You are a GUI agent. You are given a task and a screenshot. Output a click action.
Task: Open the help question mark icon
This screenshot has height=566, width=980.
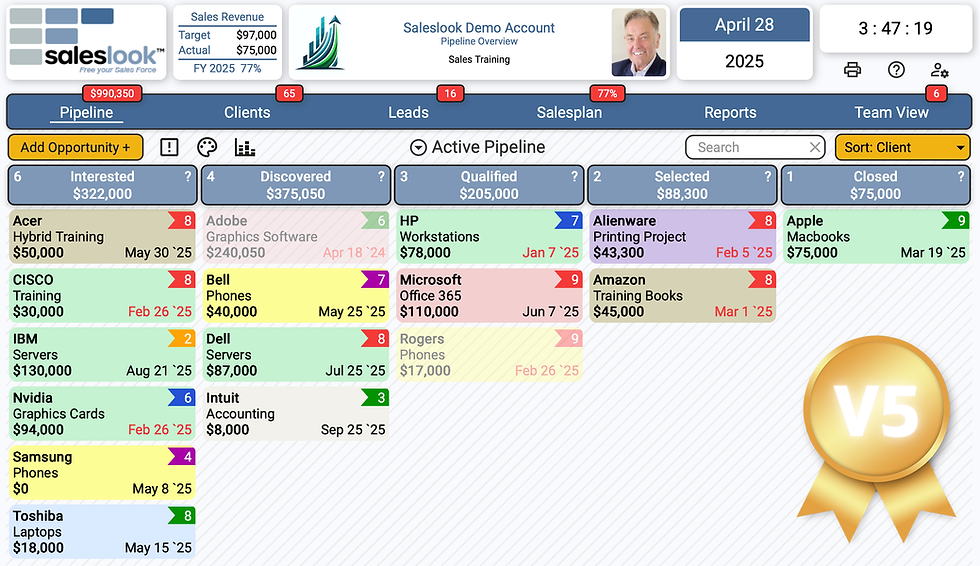(x=896, y=69)
